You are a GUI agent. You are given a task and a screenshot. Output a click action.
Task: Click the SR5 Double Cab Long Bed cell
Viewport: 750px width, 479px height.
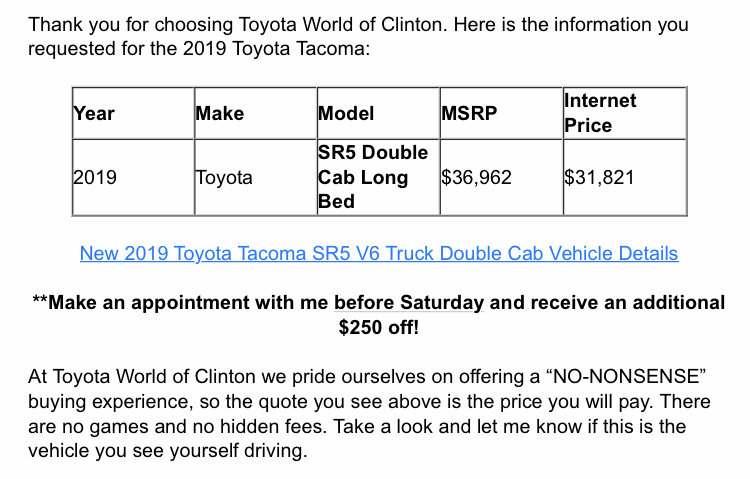pos(378,178)
